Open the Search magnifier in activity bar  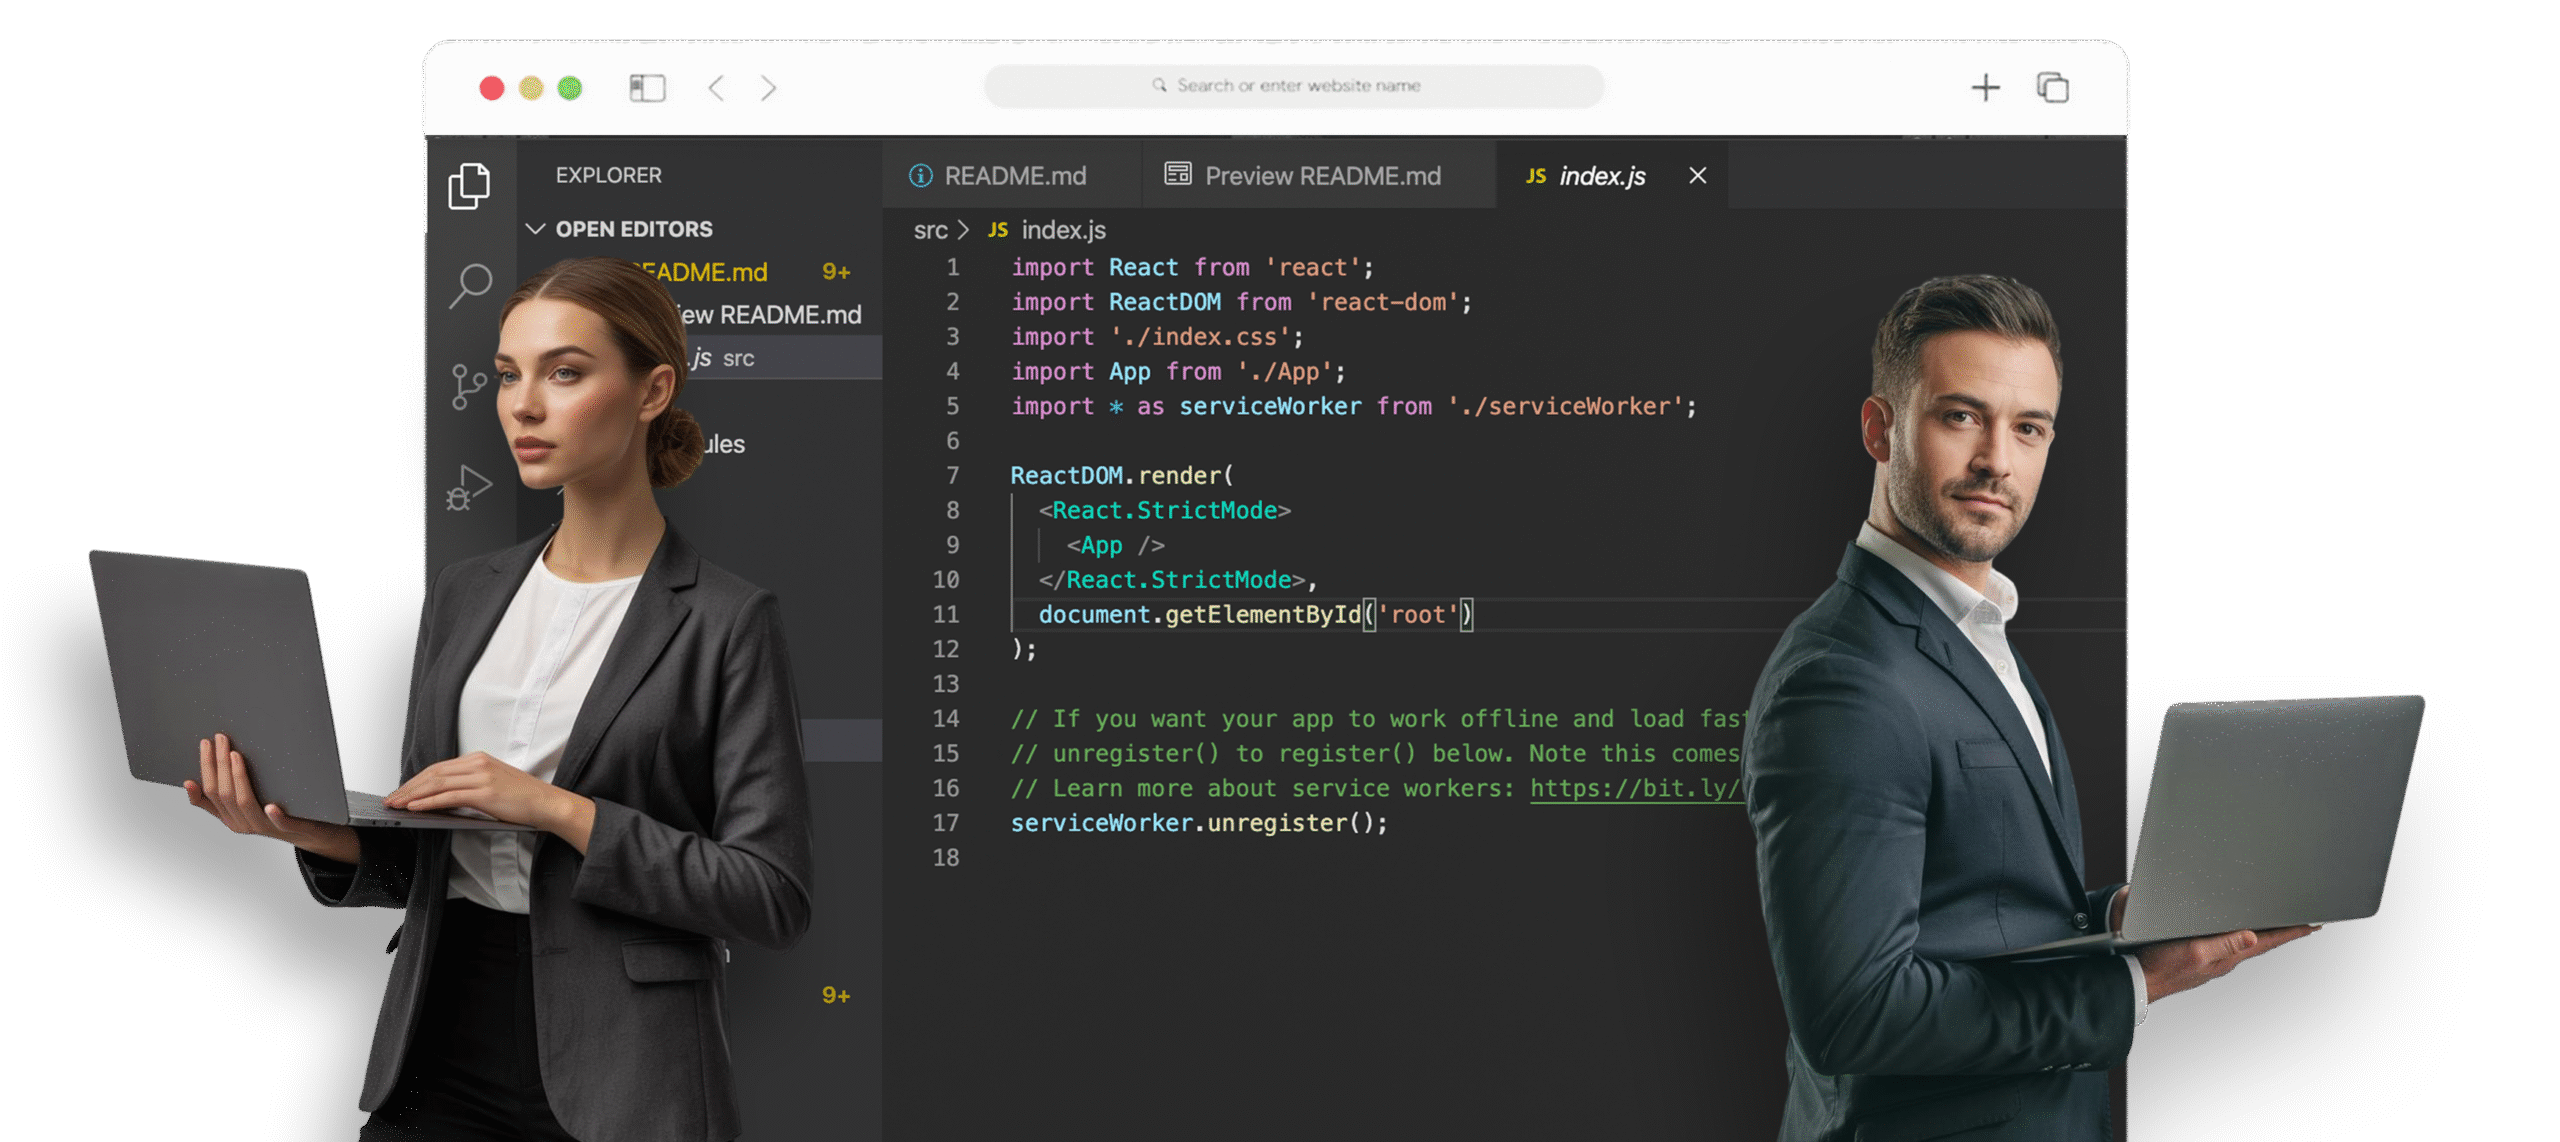pyautogui.click(x=470, y=285)
